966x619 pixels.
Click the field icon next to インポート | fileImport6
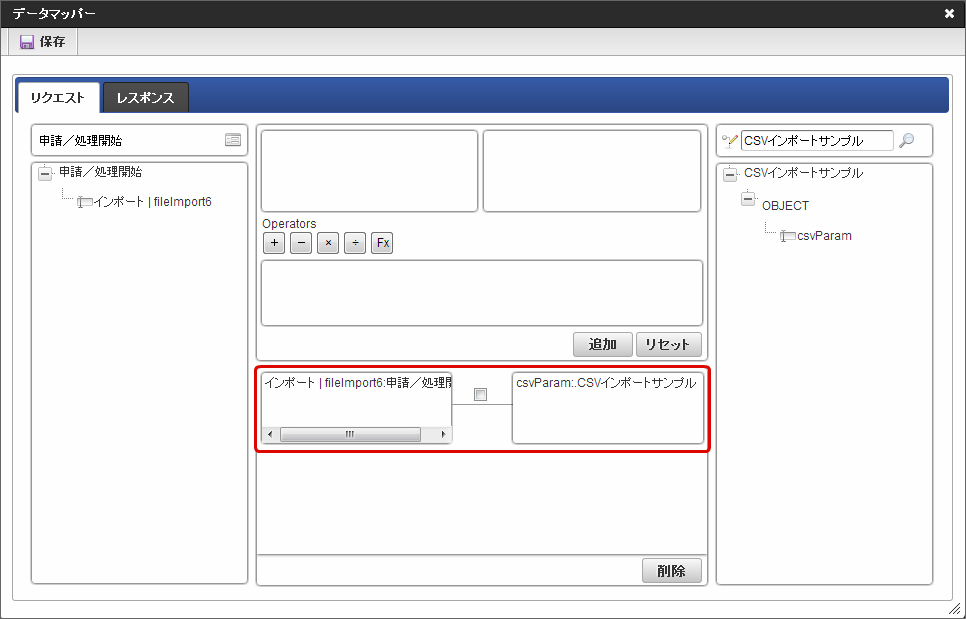[84, 202]
